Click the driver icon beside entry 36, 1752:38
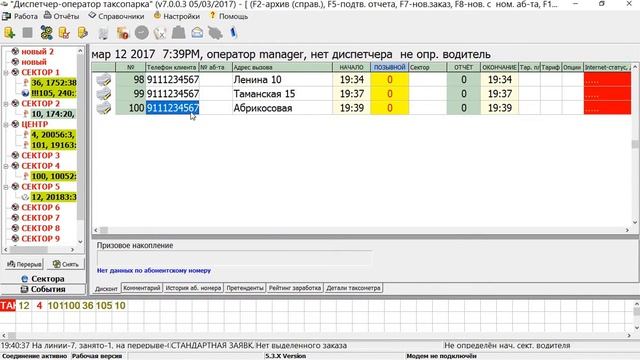Image resolution: width=640 pixels, height=360 pixels. tap(26, 82)
